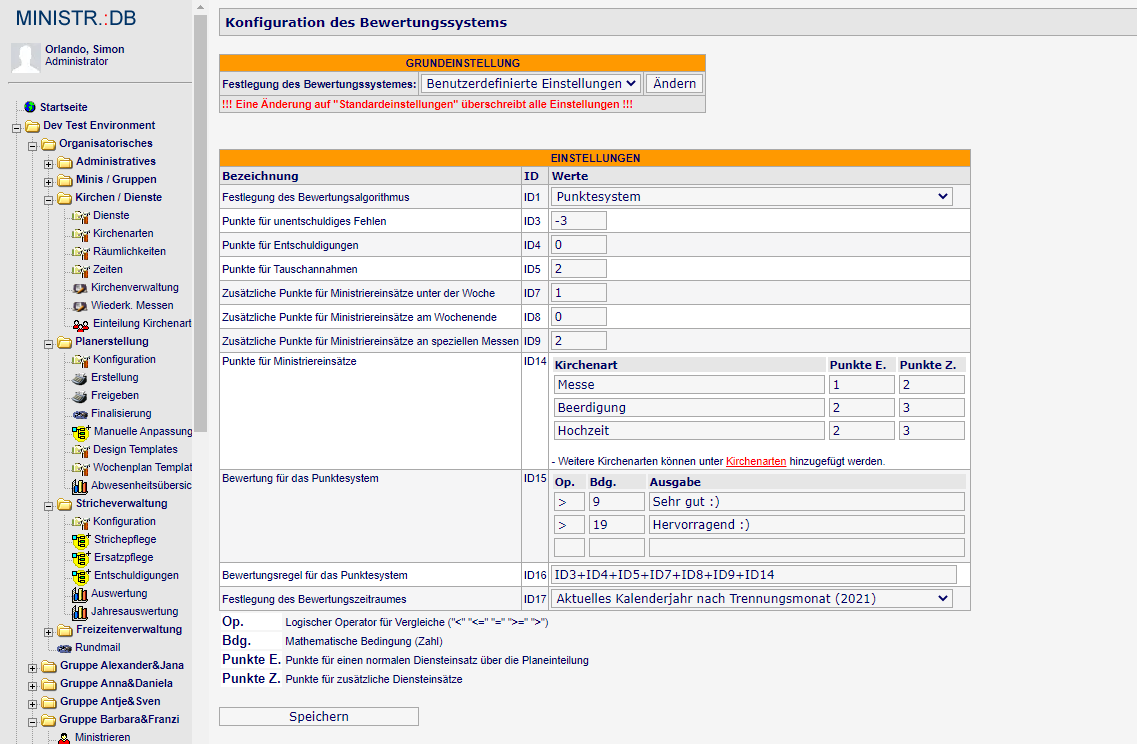Click the sidebar vertical scrollbar
Viewport: 1137px width, 744px height.
pyautogui.click(x=200, y=223)
